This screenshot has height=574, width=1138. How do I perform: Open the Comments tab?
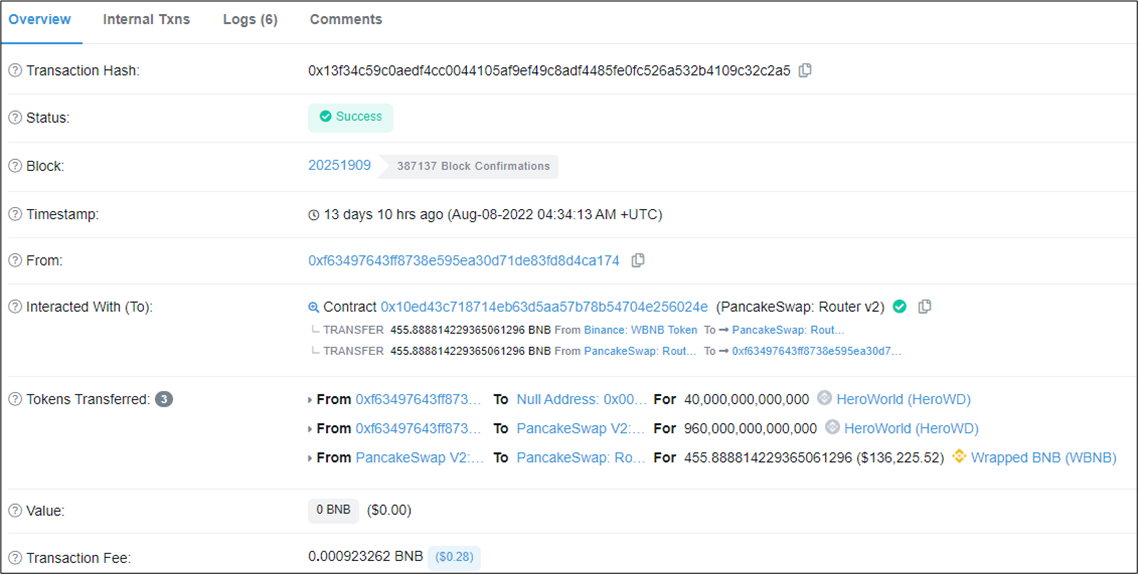point(346,20)
